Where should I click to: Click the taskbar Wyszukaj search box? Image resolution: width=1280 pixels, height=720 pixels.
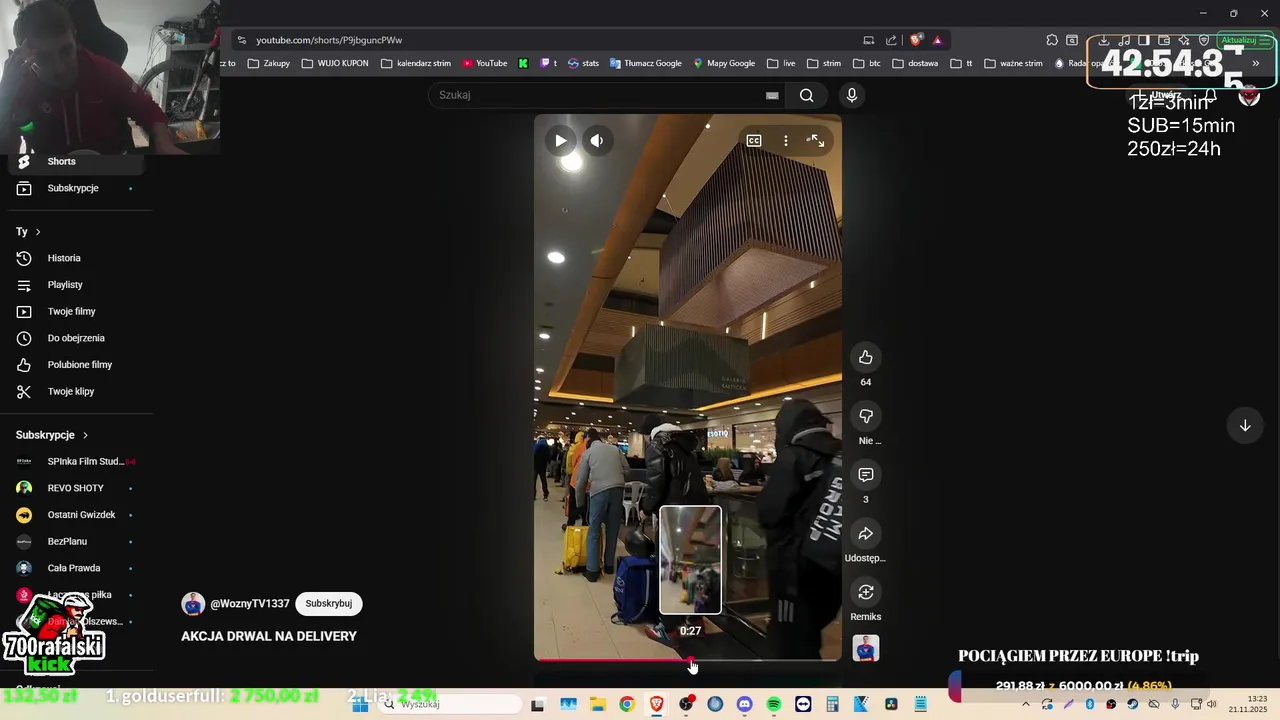pos(450,704)
